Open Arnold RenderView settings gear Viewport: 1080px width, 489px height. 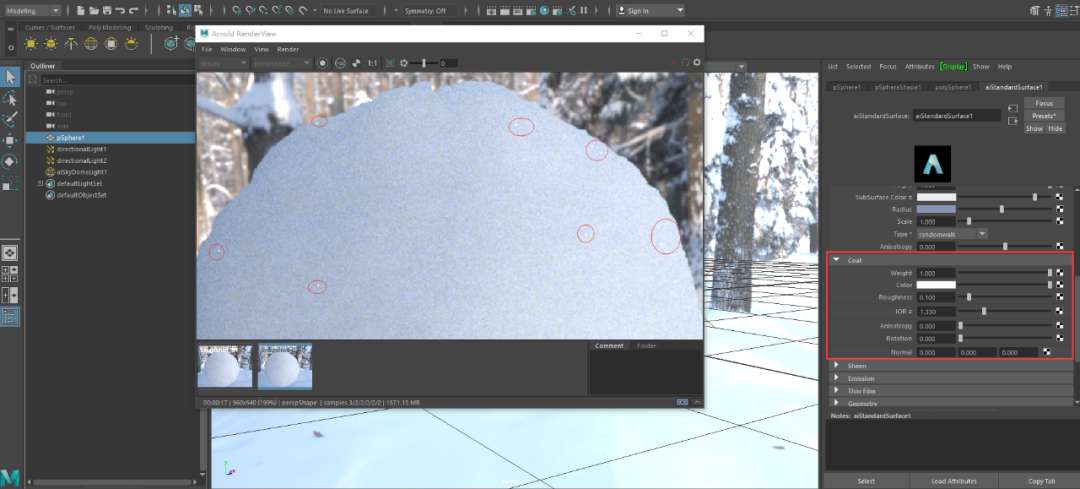tap(697, 63)
